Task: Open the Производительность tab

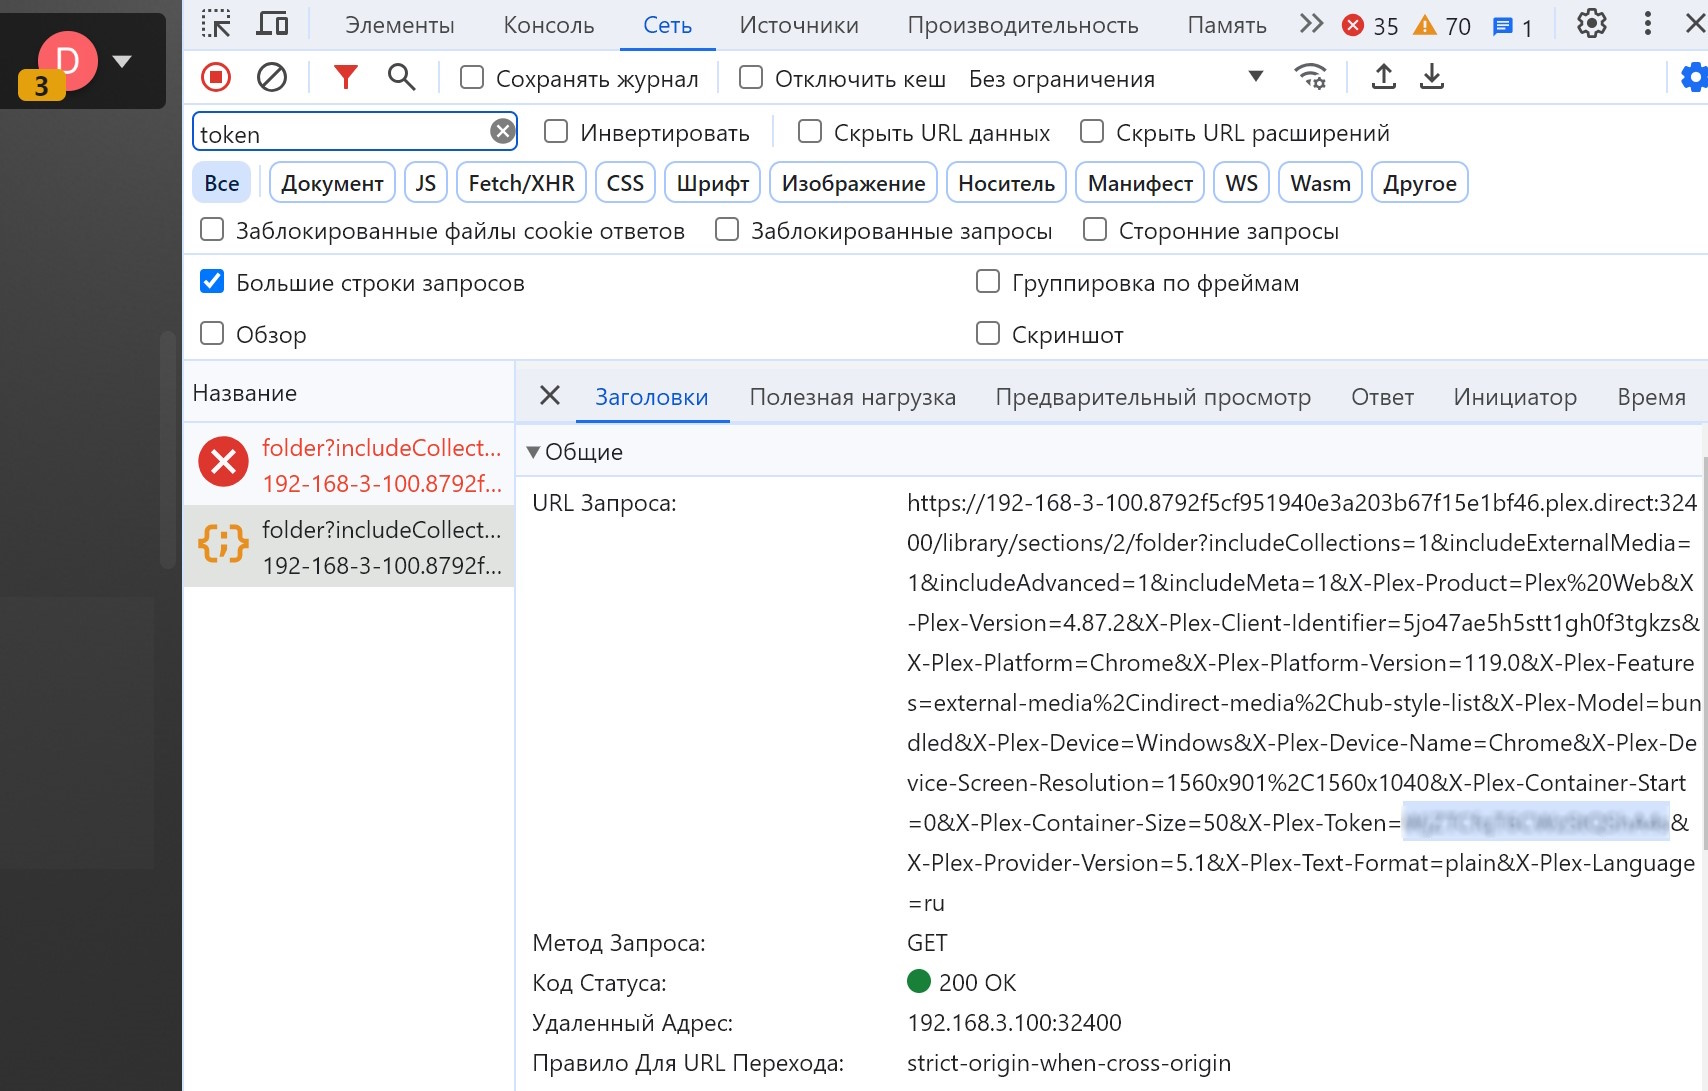Action: tap(1023, 25)
